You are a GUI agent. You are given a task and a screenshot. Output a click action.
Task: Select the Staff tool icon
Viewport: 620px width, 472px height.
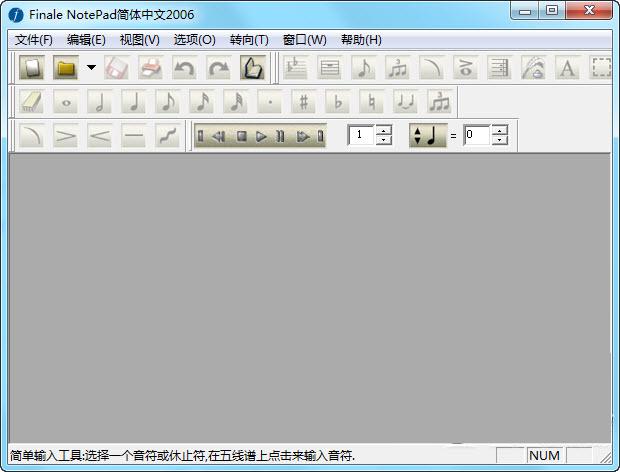coord(296,68)
